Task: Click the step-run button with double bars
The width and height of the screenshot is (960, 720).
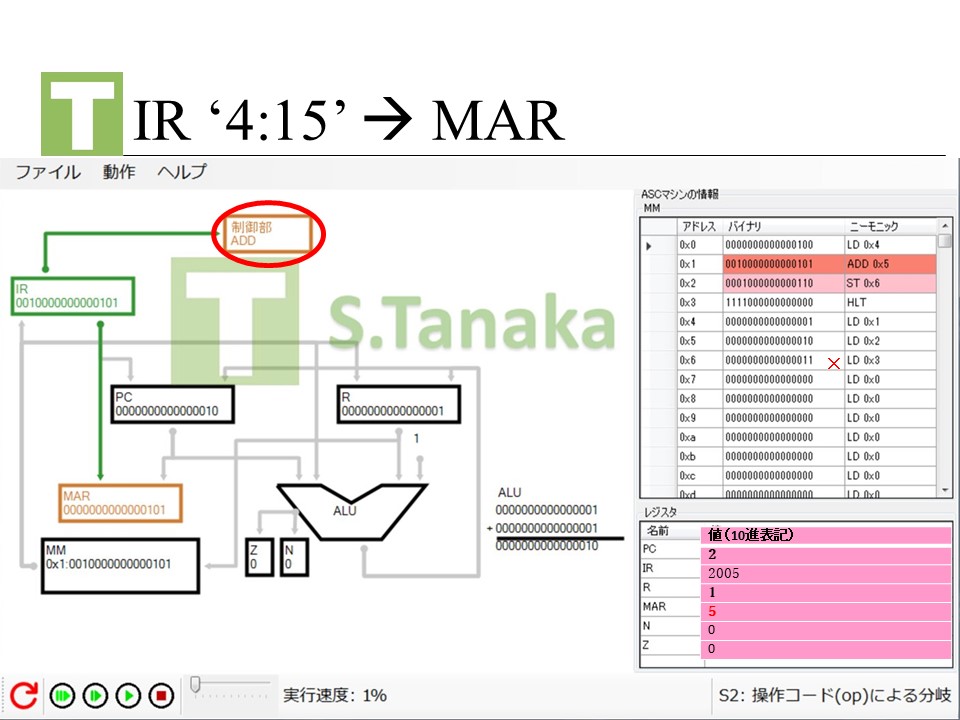Action: click(x=96, y=696)
